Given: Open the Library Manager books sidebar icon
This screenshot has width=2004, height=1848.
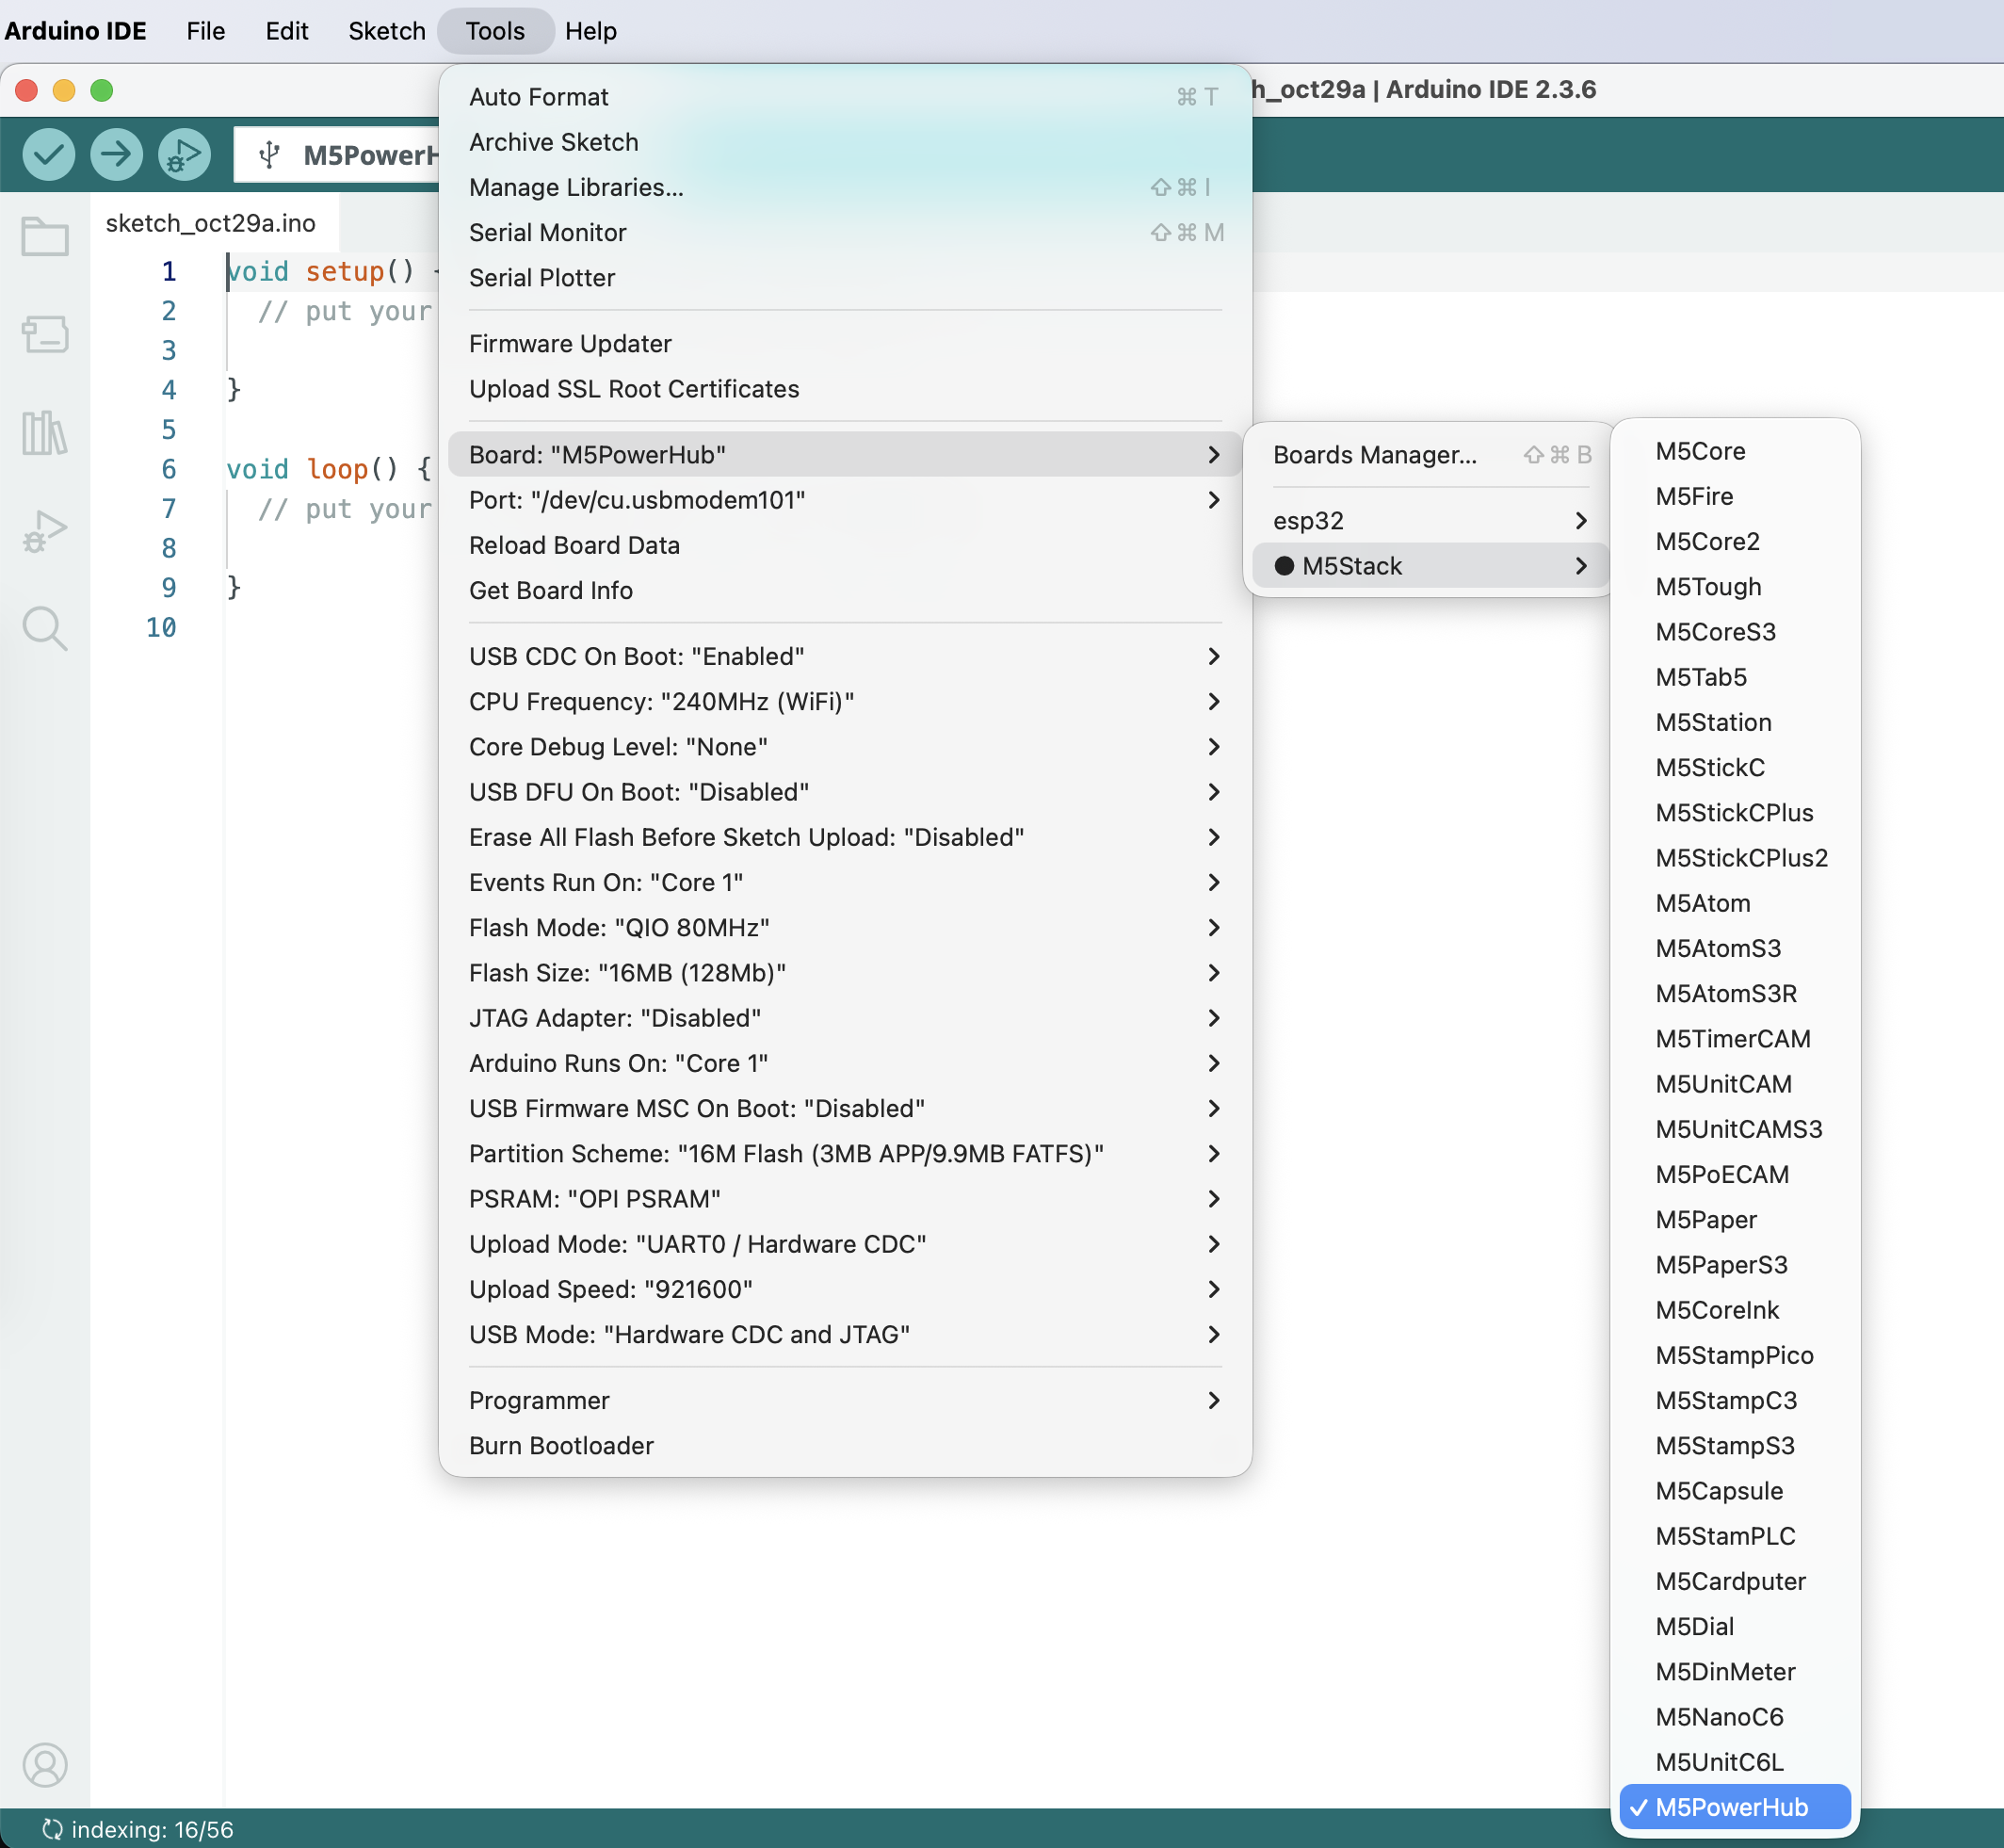Looking at the screenshot, I should 45,433.
